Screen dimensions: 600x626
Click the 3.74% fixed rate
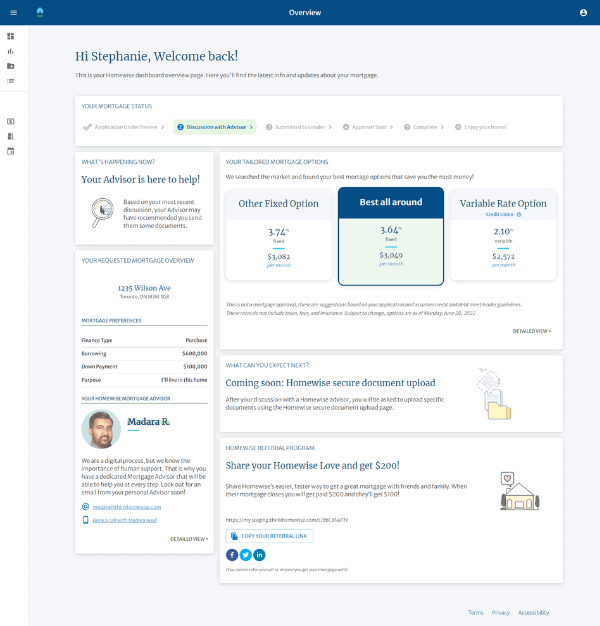[278, 232]
